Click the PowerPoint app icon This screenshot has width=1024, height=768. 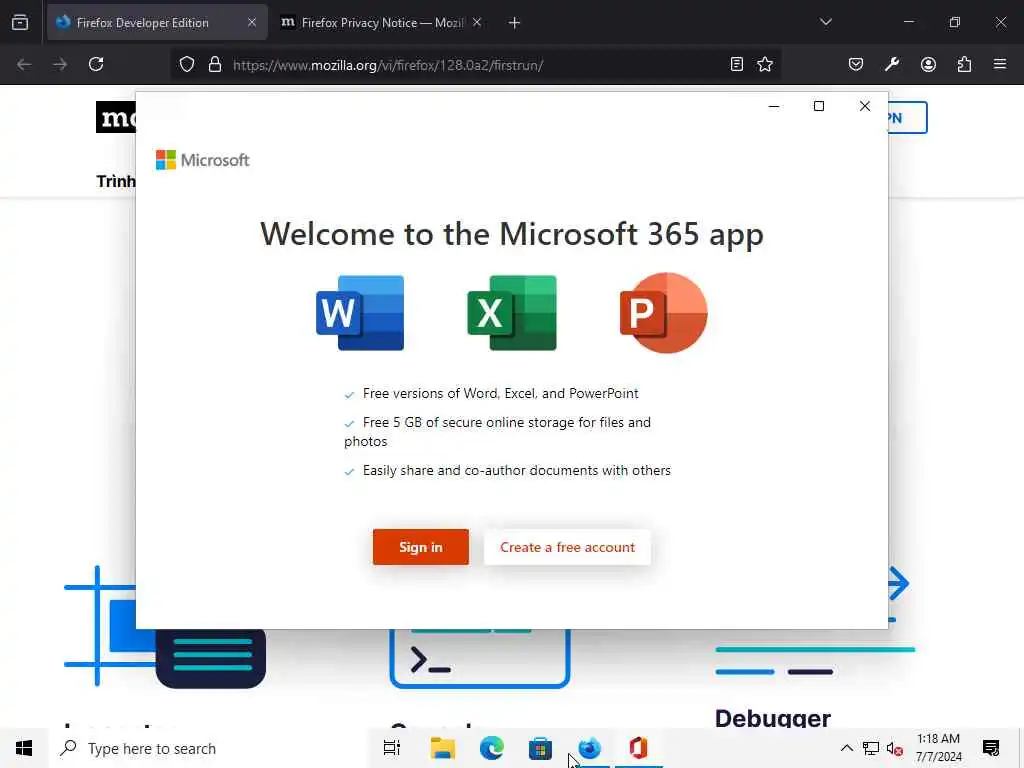(x=664, y=313)
